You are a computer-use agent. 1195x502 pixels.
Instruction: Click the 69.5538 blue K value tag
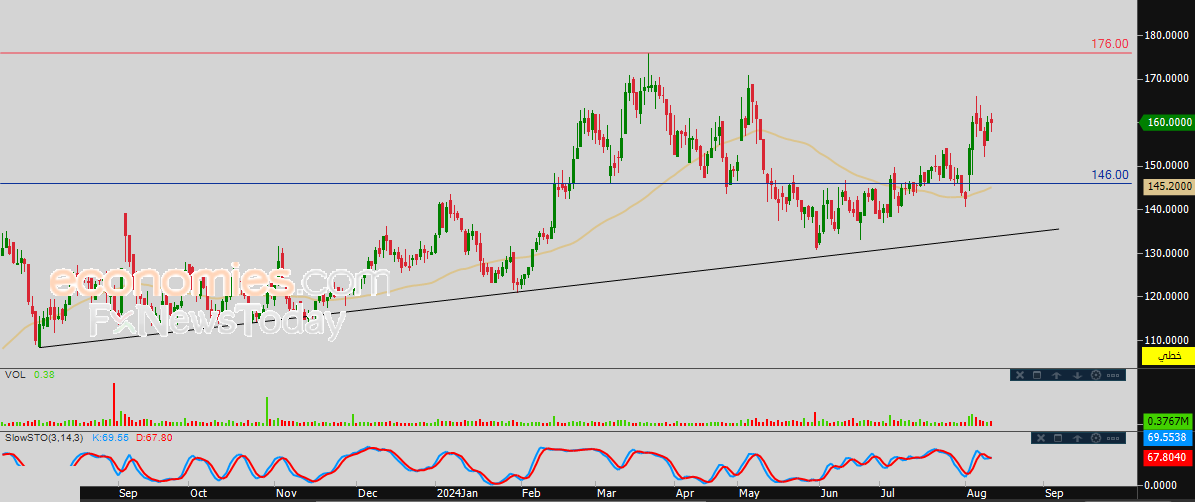tap(1168, 439)
